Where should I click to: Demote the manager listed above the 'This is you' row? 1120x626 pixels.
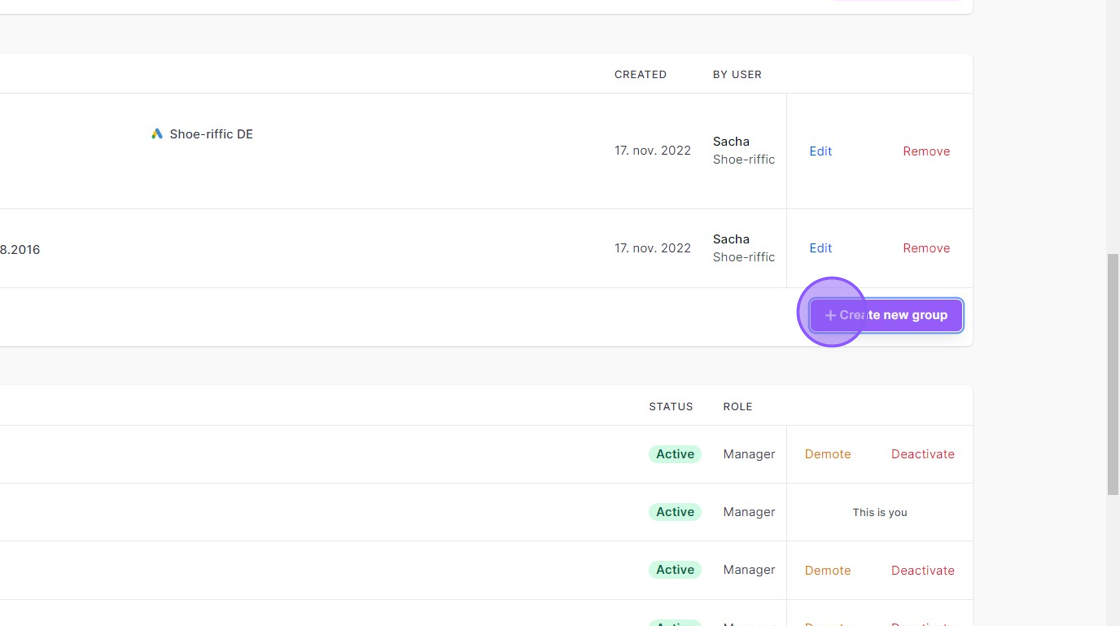tap(827, 454)
